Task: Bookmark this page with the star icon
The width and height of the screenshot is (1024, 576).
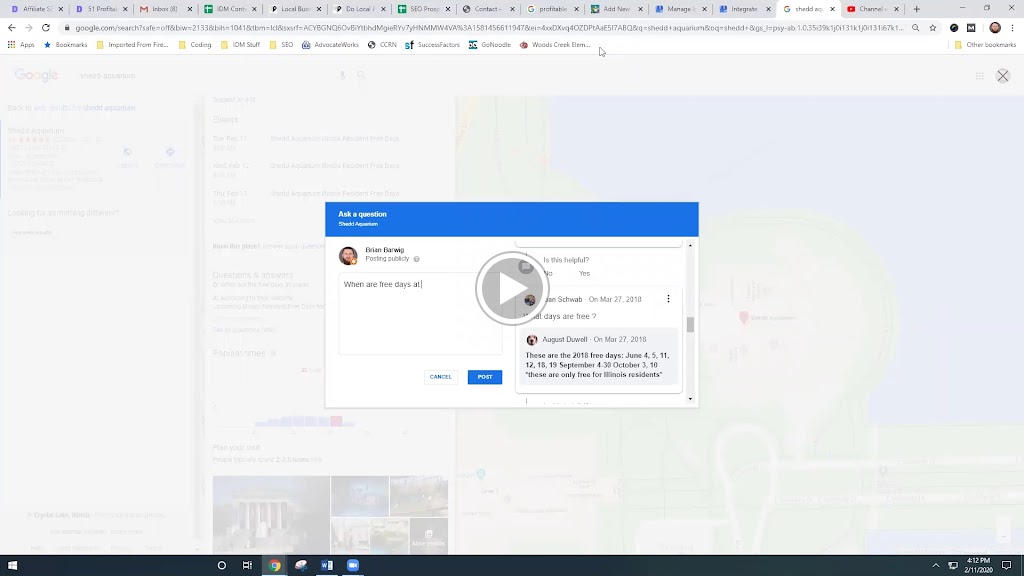Action: coord(933,28)
